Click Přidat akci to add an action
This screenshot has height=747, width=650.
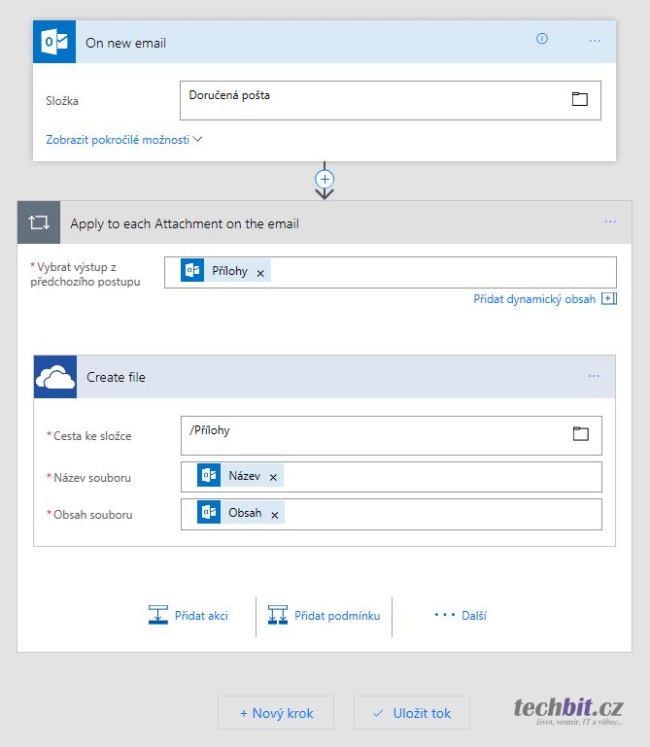(x=189, y=616)
